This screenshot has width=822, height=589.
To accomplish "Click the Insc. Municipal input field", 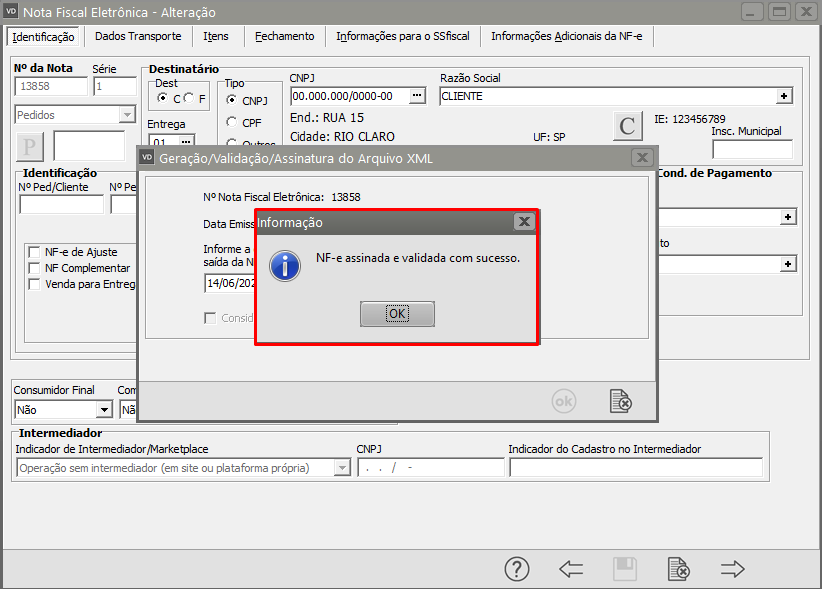I will (752, 150).
